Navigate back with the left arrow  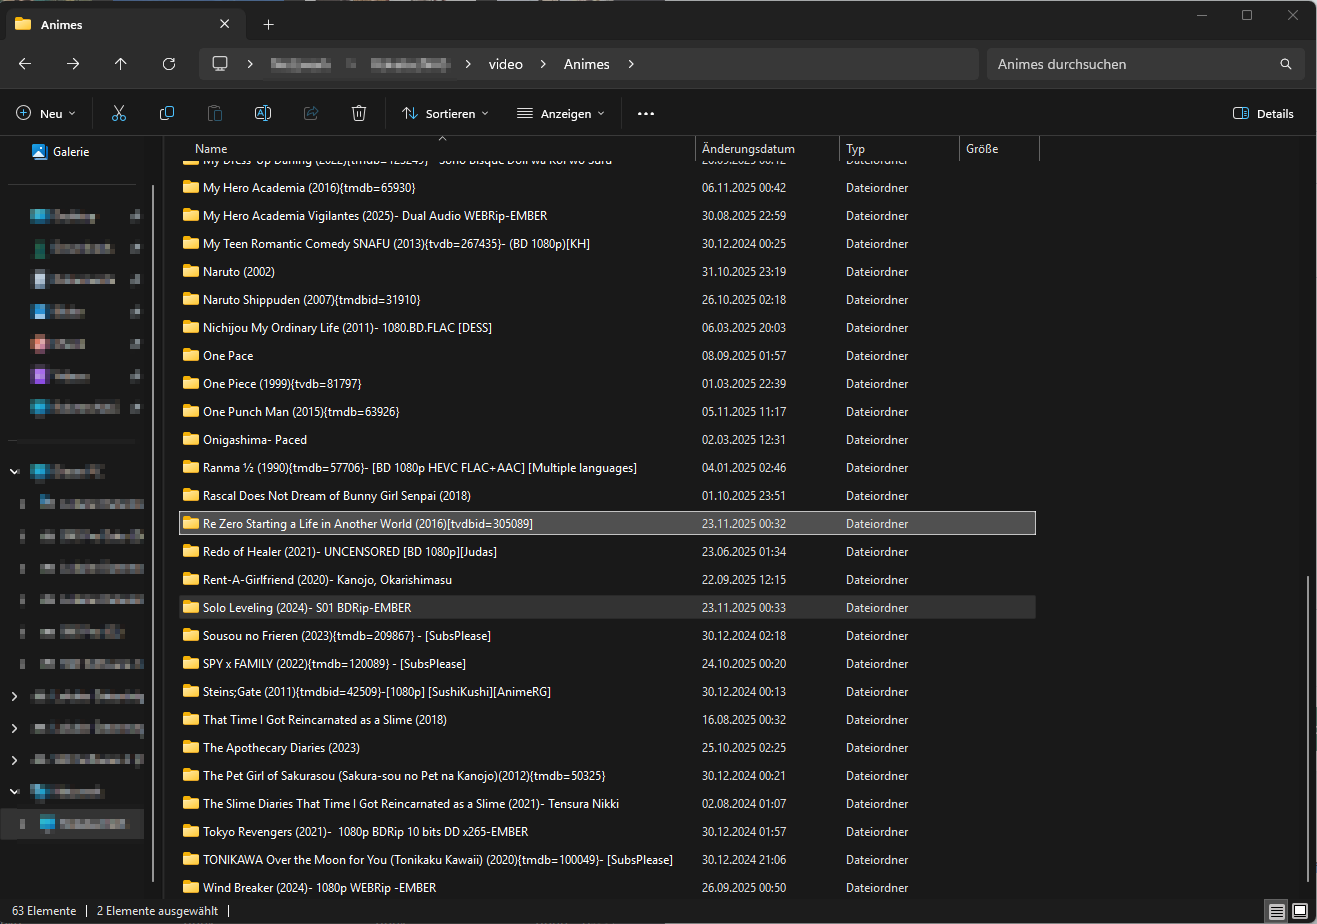(25, 64)
